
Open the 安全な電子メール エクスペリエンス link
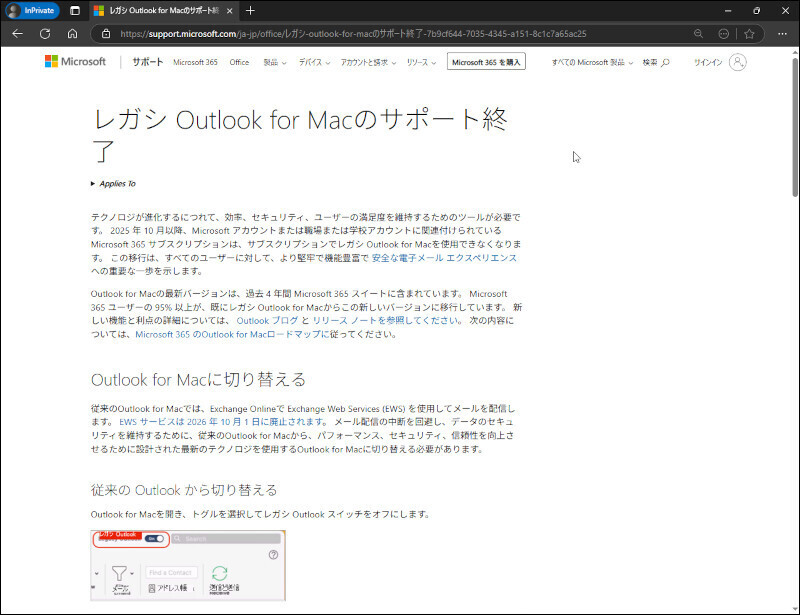(444, 258)
